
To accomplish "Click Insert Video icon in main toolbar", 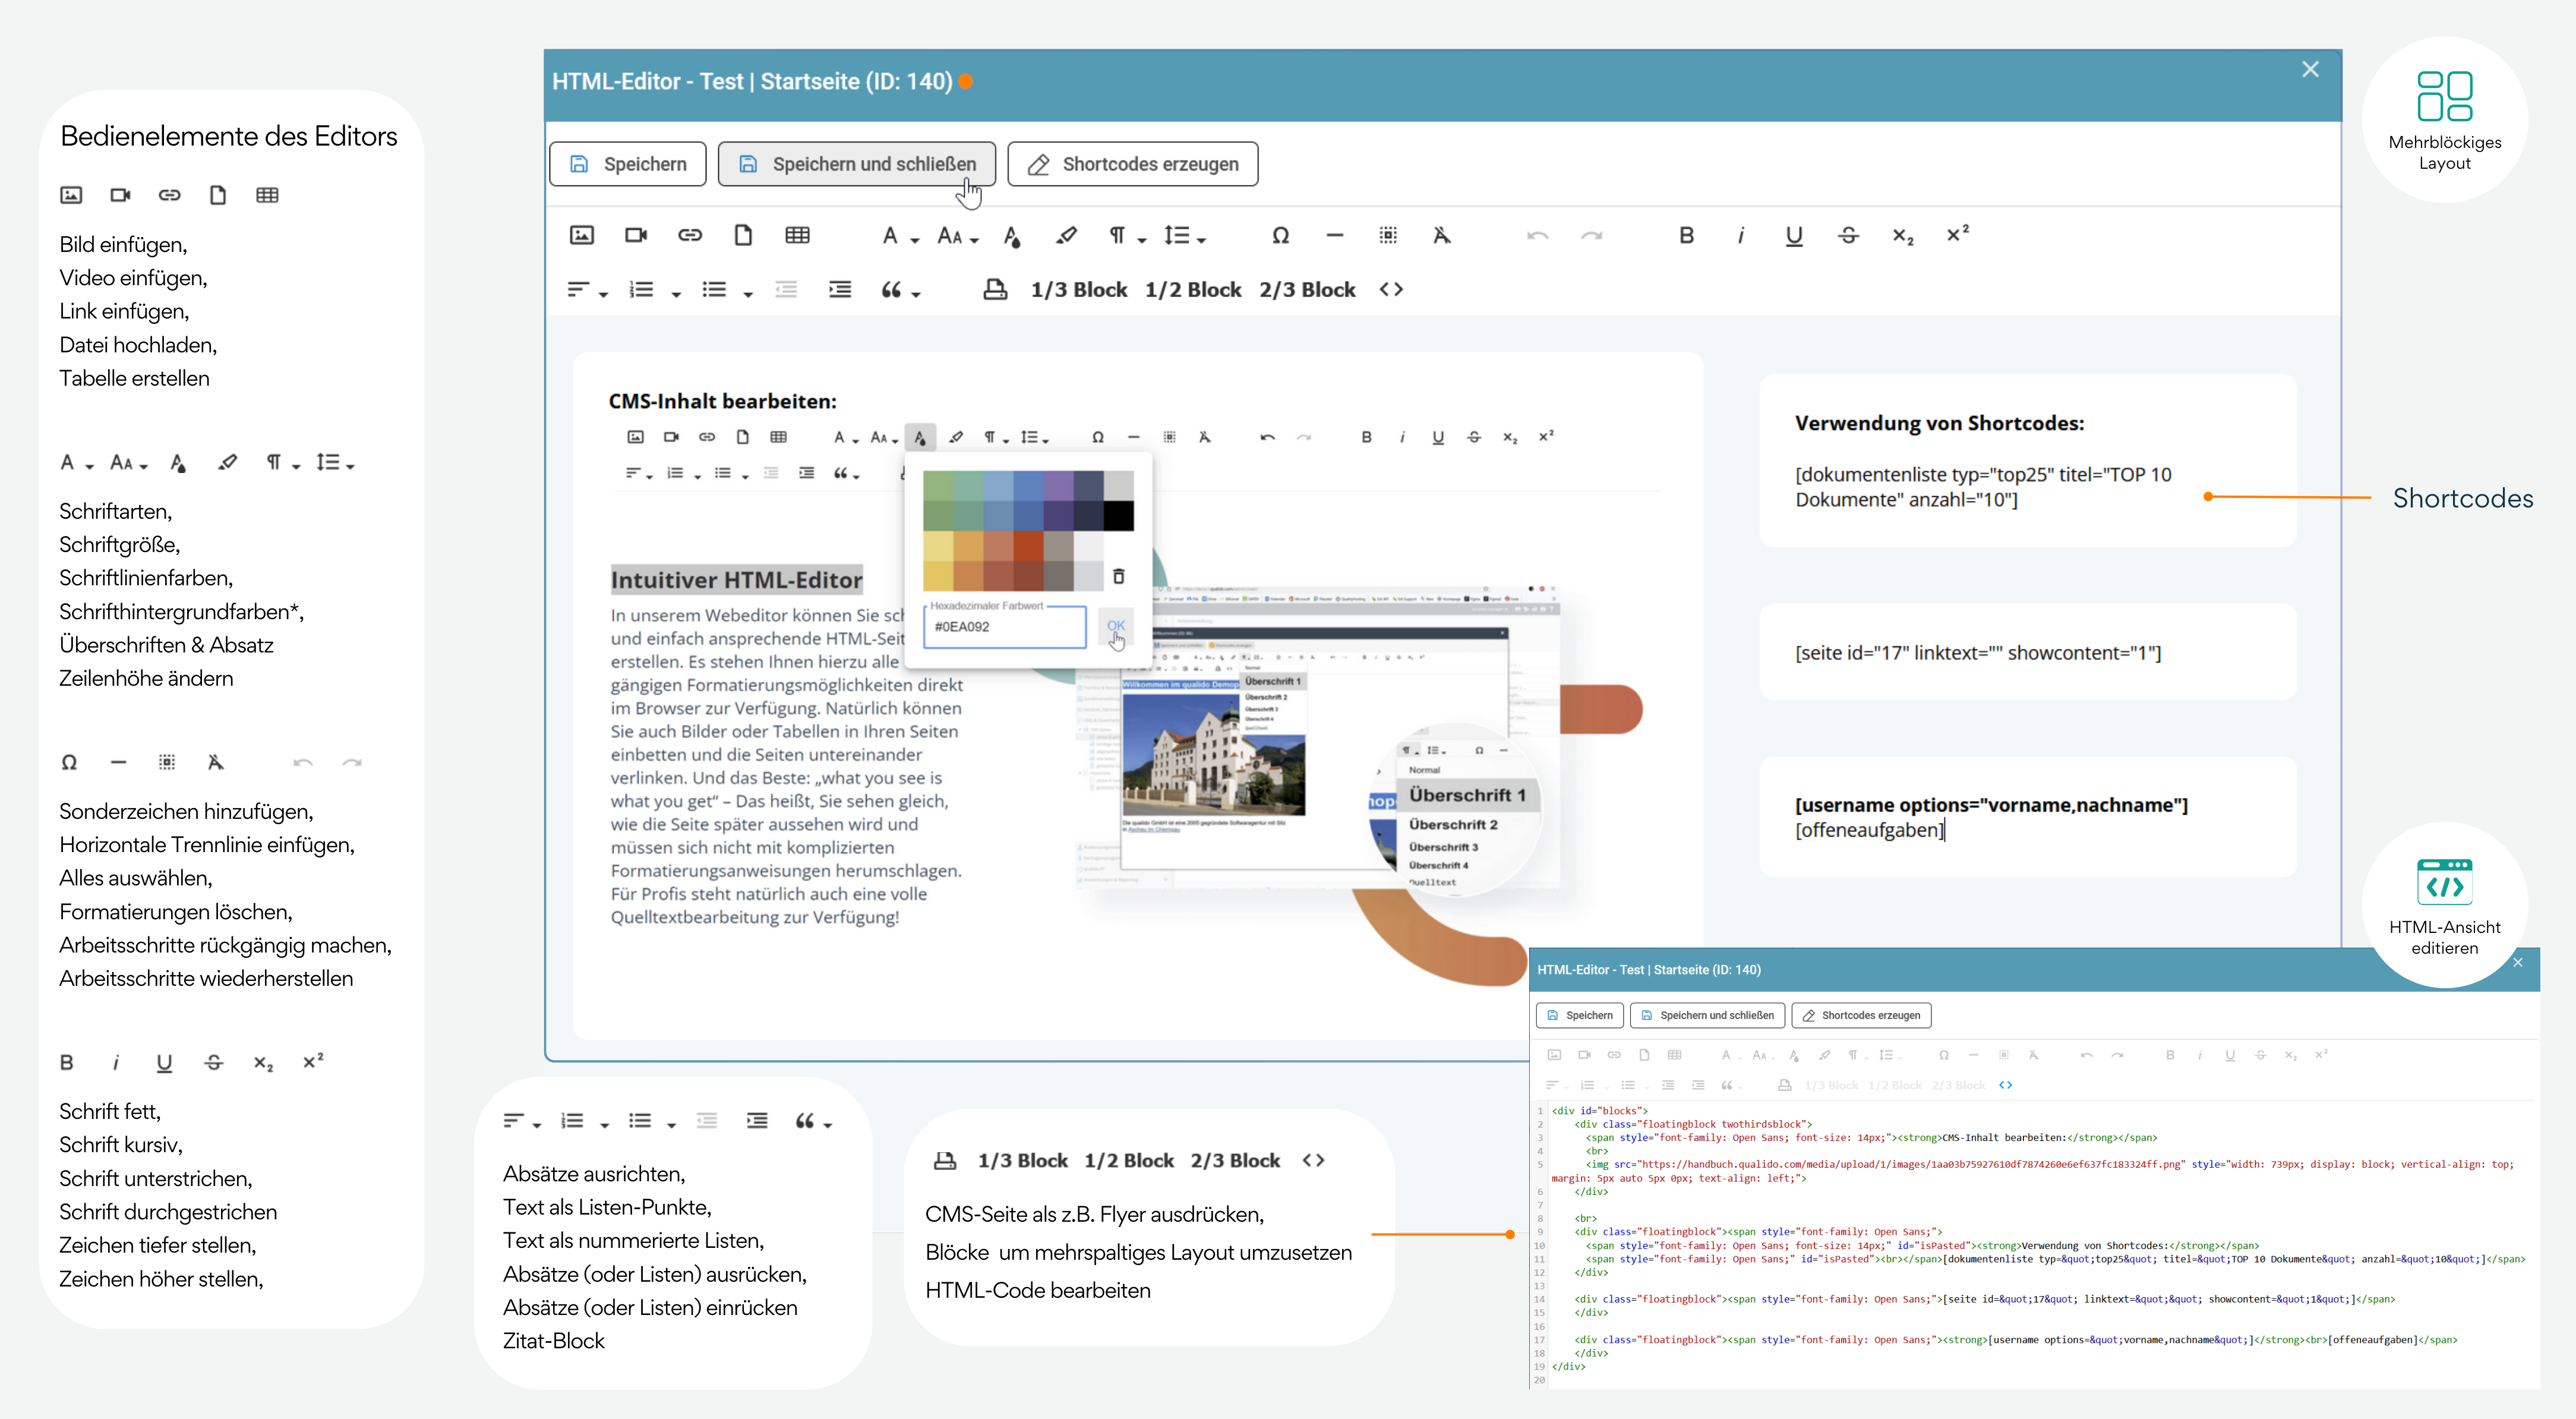I will (x=636, y=235).
